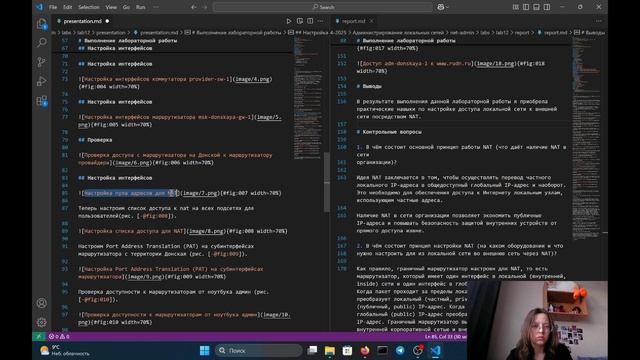Toggle the bottom Panel

(536, 7)
